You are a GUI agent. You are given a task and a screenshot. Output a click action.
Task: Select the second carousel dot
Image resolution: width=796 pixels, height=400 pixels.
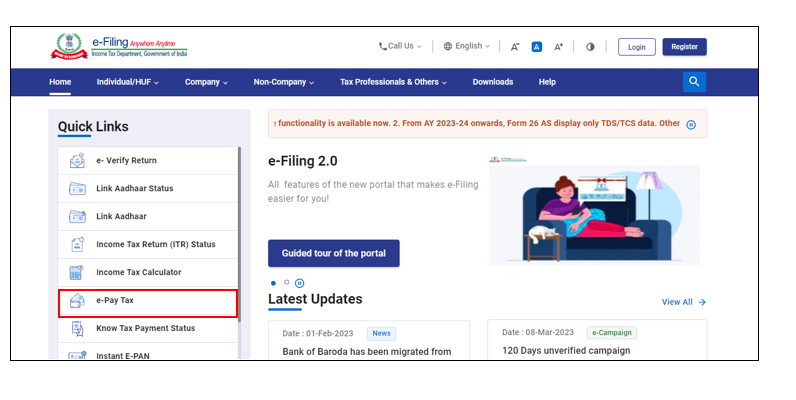click(x=286, y=283)
